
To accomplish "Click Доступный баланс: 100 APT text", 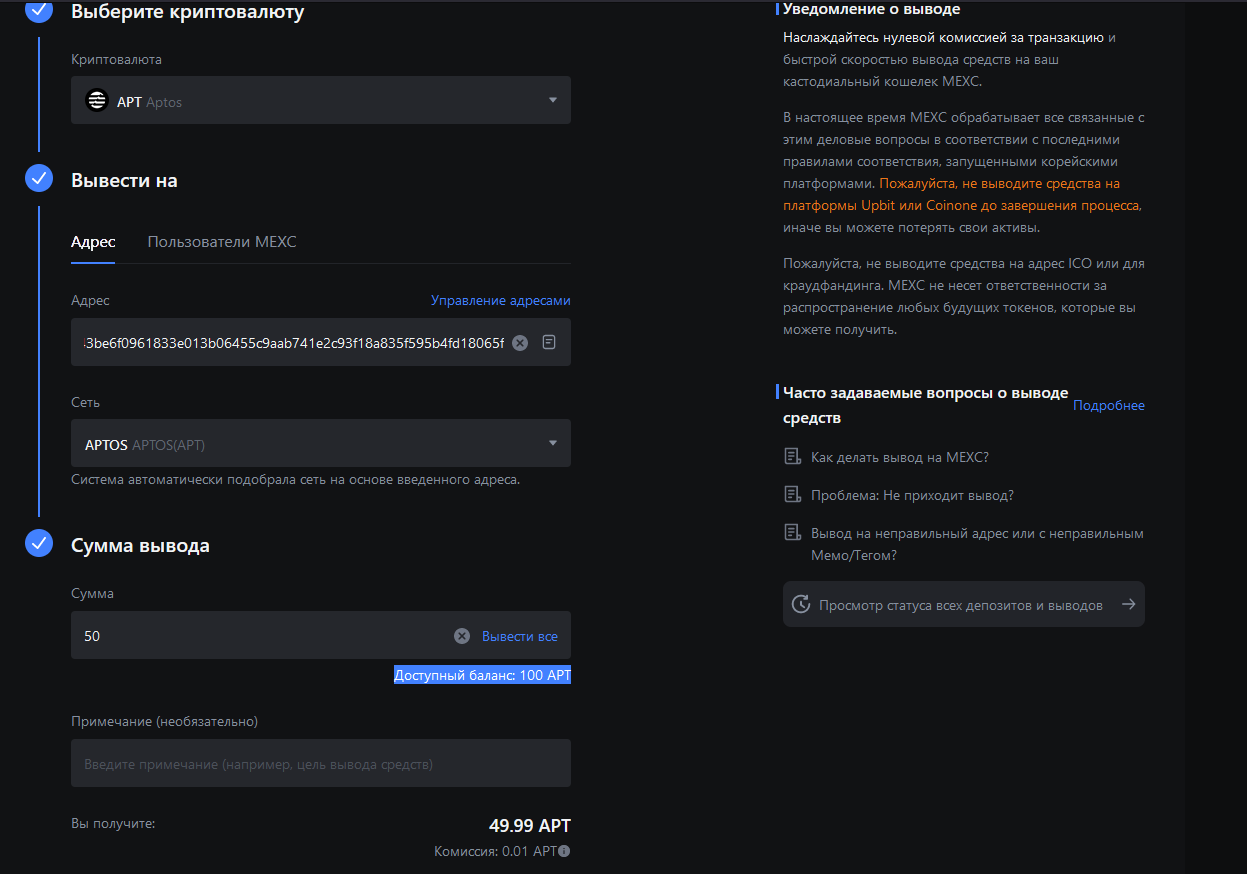I will (x=482, y=675).
